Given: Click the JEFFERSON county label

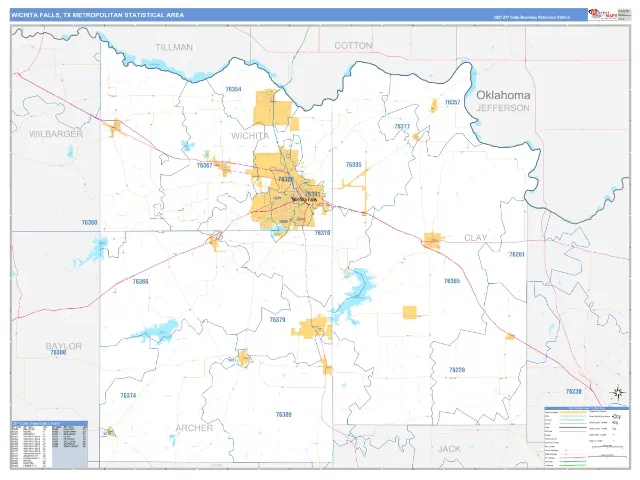Looking at the screenshot, I should point(503,108).
